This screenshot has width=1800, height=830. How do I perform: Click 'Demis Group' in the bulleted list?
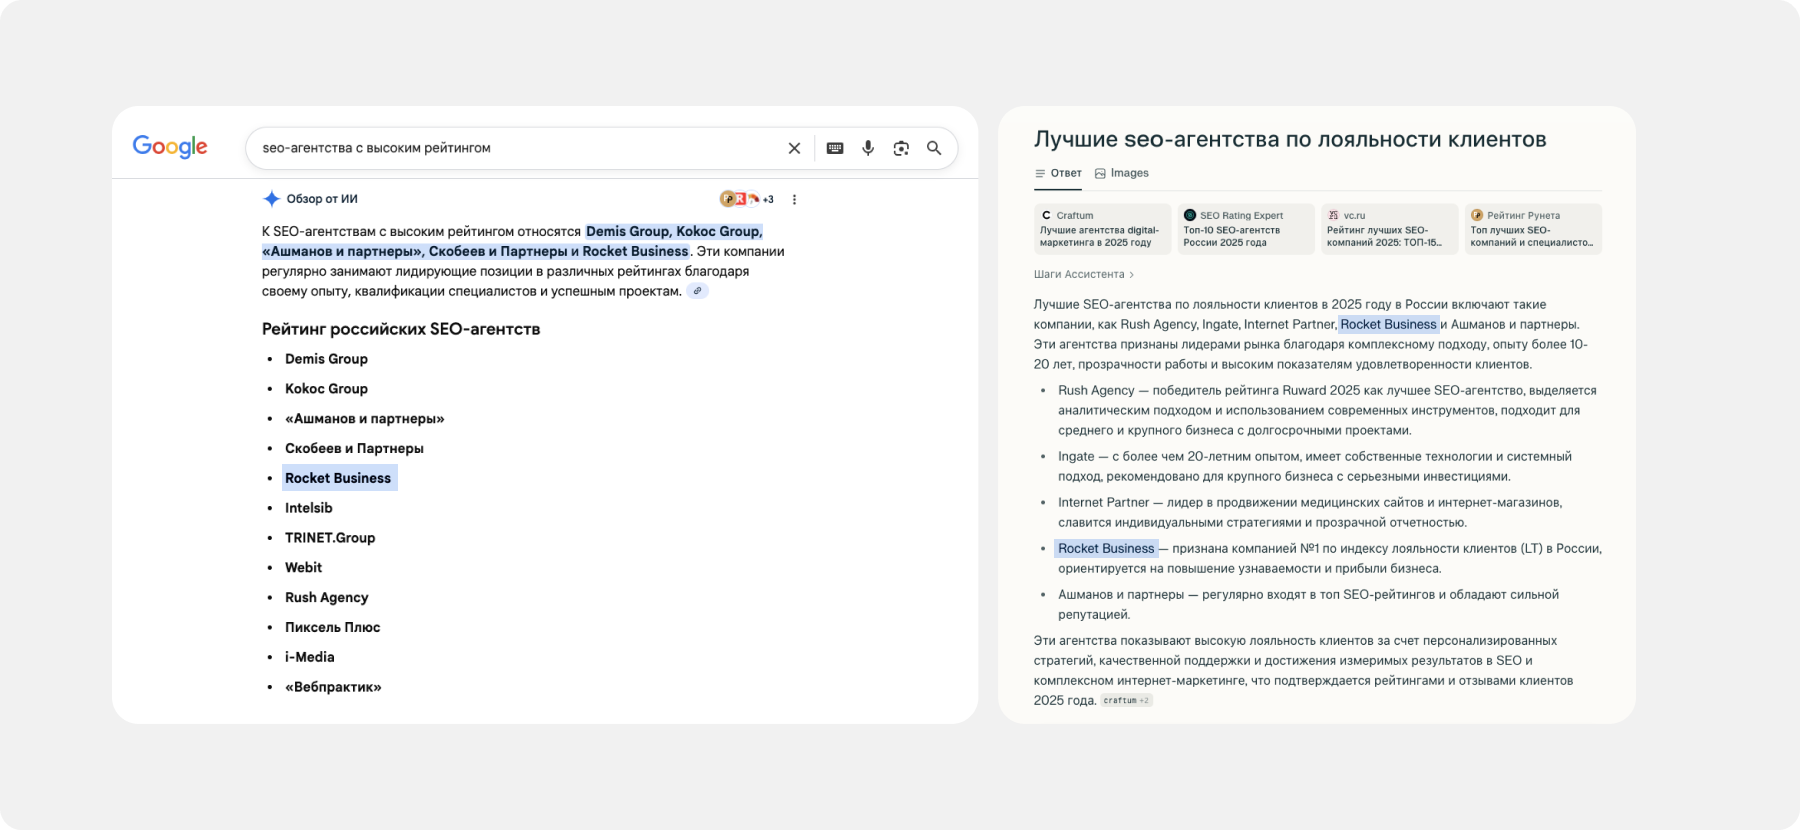click(x=326, y=359)
